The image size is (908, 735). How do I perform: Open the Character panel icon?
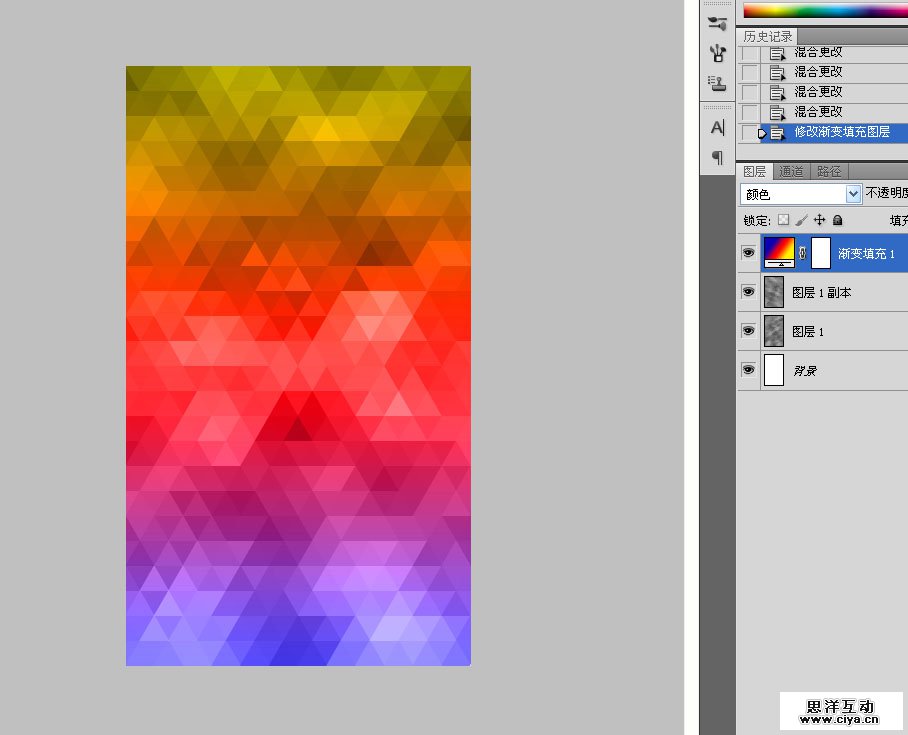pos(717,128)
